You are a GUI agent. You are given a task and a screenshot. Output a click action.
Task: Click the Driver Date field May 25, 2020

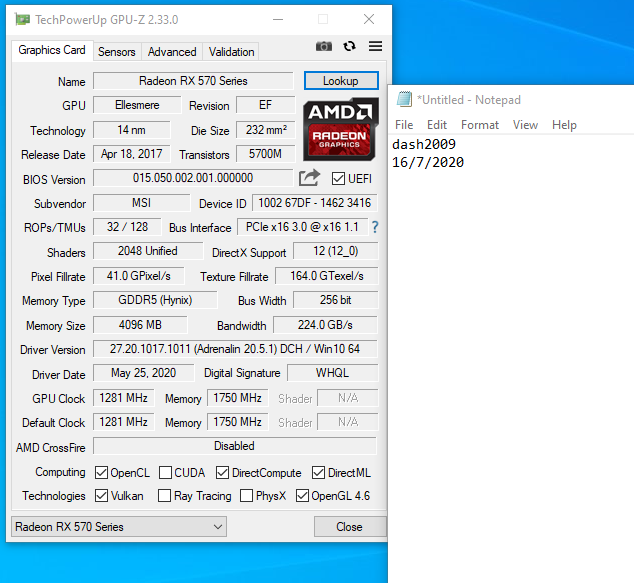[144, 373]
